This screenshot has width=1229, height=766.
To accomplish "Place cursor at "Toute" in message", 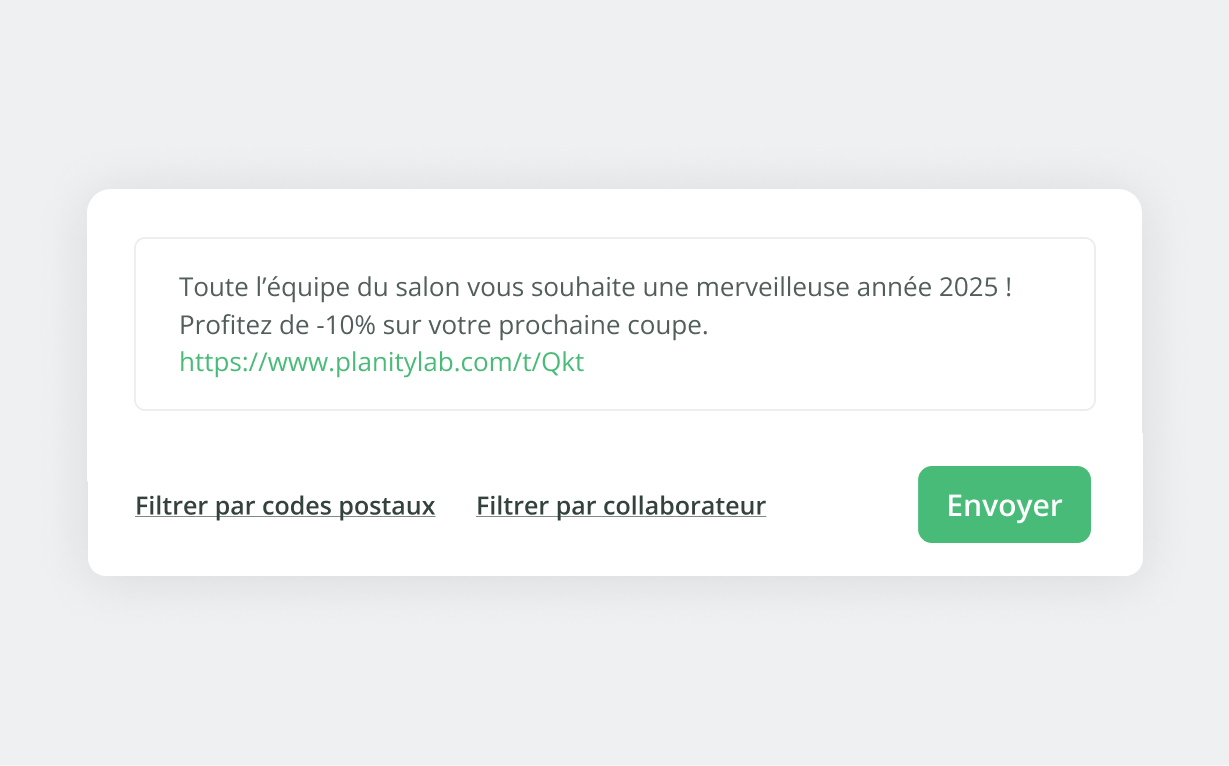I will pyautogui.click(x=209, y=288).
